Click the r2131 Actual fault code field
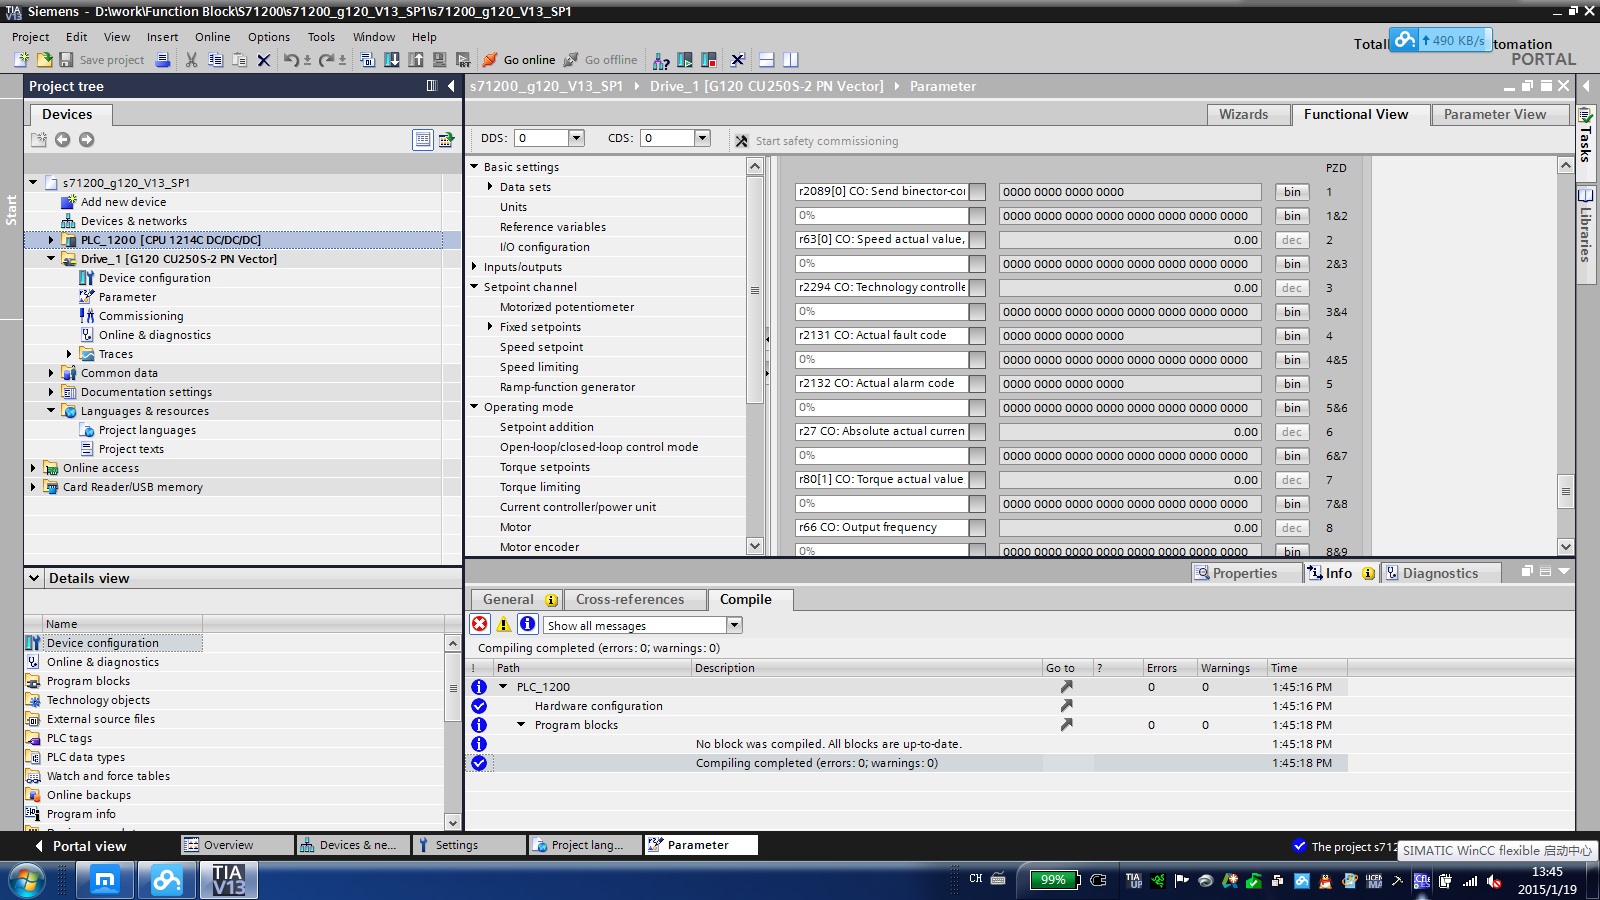The width and height of the screenshot is (1600, 900). click(881, 336)
